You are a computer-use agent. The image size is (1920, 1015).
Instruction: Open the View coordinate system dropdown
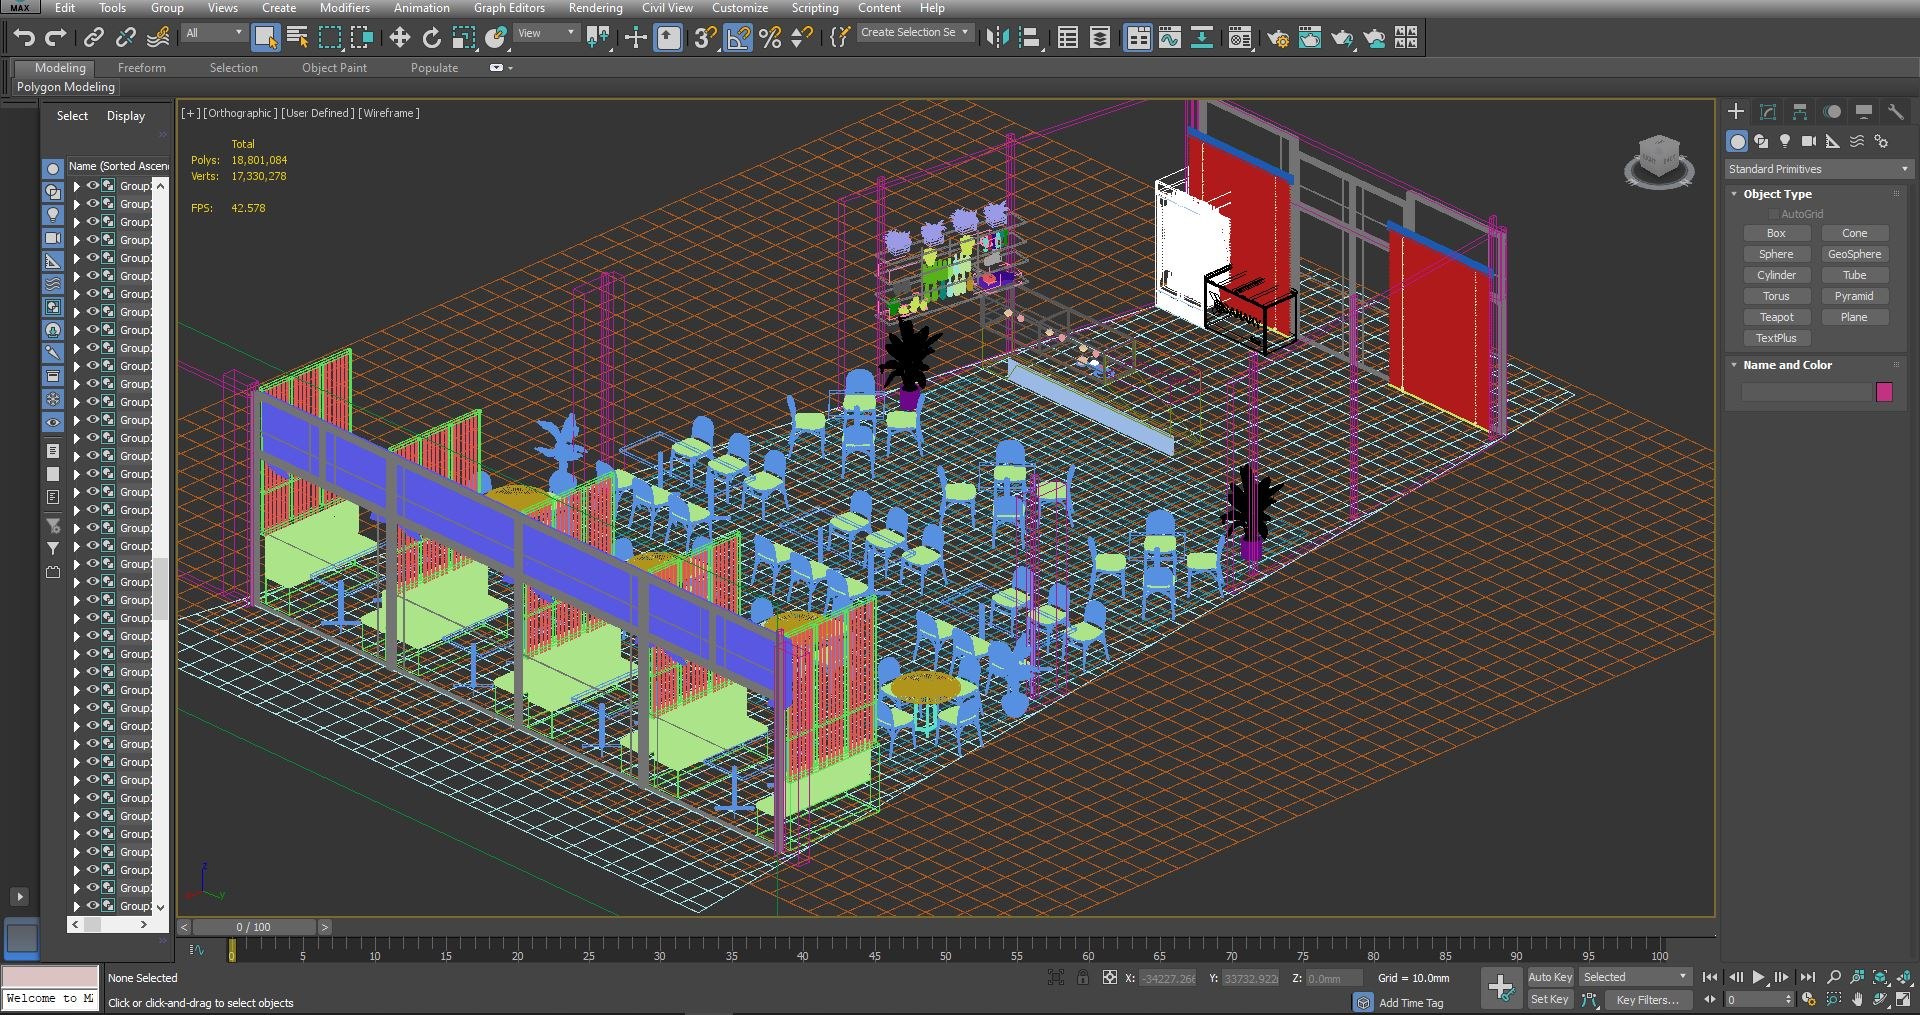[546, 33]
